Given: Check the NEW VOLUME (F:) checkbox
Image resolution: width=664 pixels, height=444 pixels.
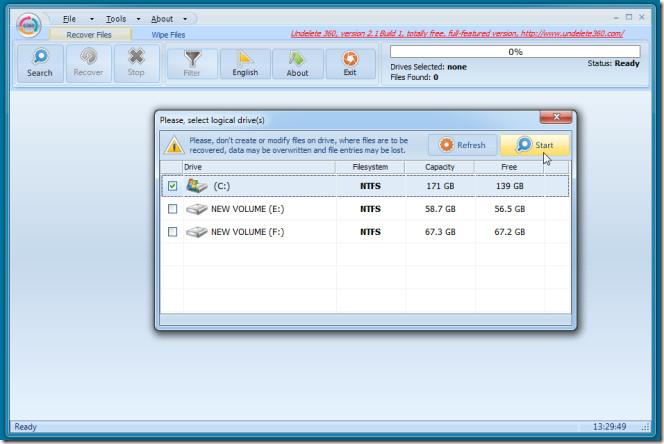Looking at the screenshot, I should coord(173,232).
